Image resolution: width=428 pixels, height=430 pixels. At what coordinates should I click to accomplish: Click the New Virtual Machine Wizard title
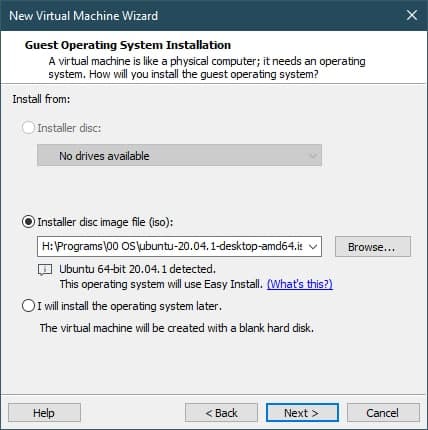coord(83,16)
